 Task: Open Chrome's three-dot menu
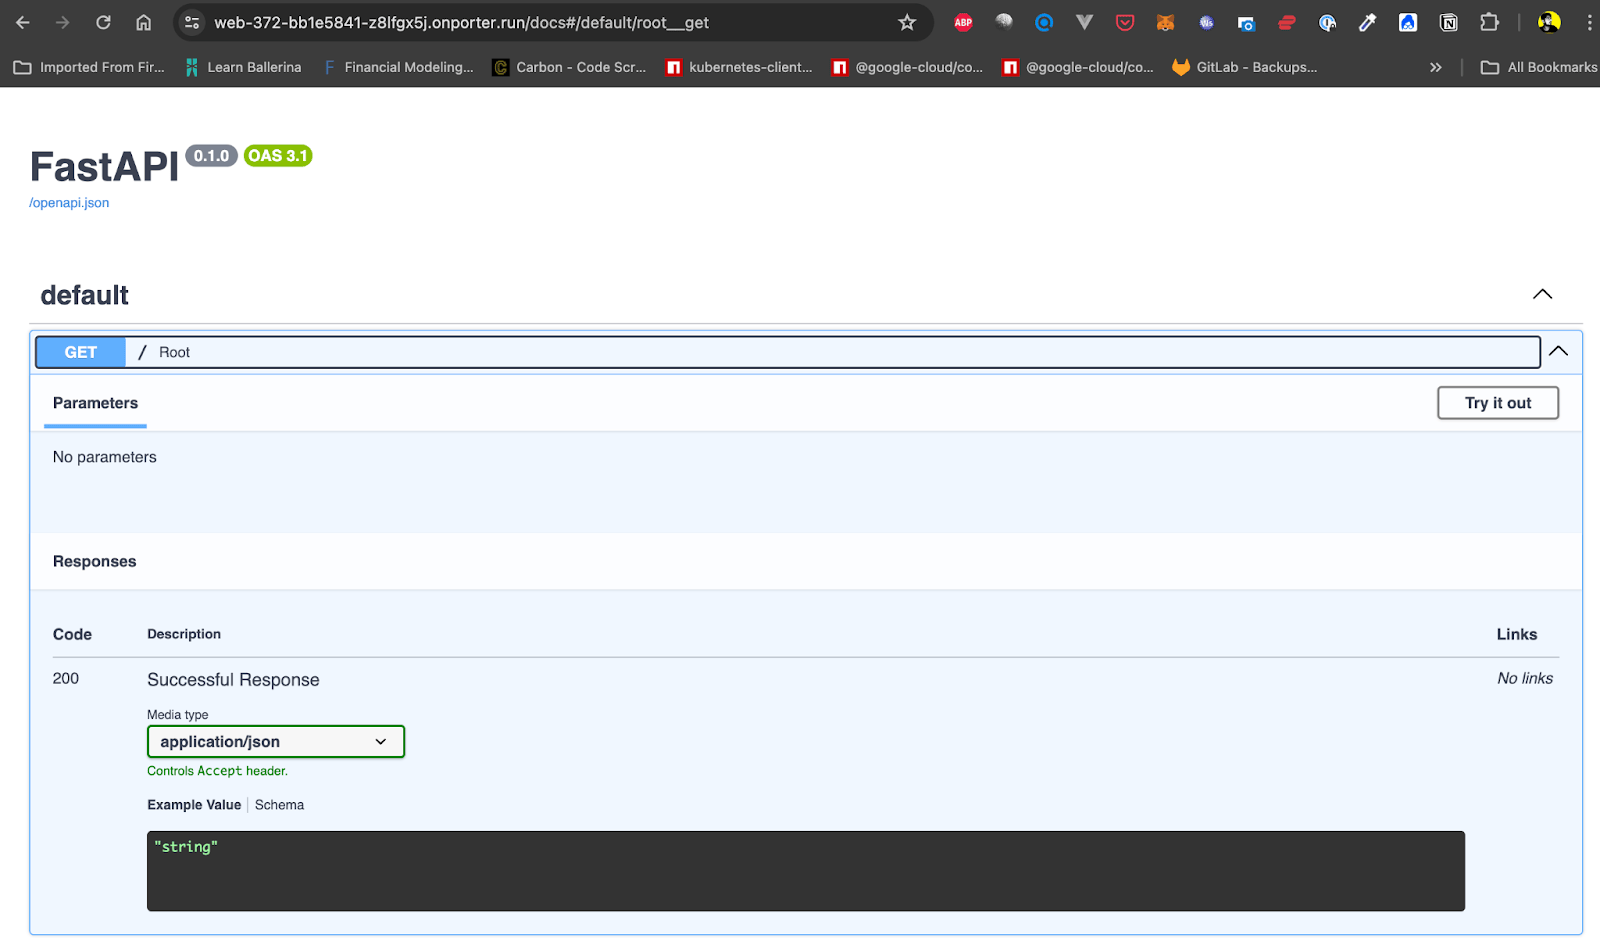click(1589, 22)
